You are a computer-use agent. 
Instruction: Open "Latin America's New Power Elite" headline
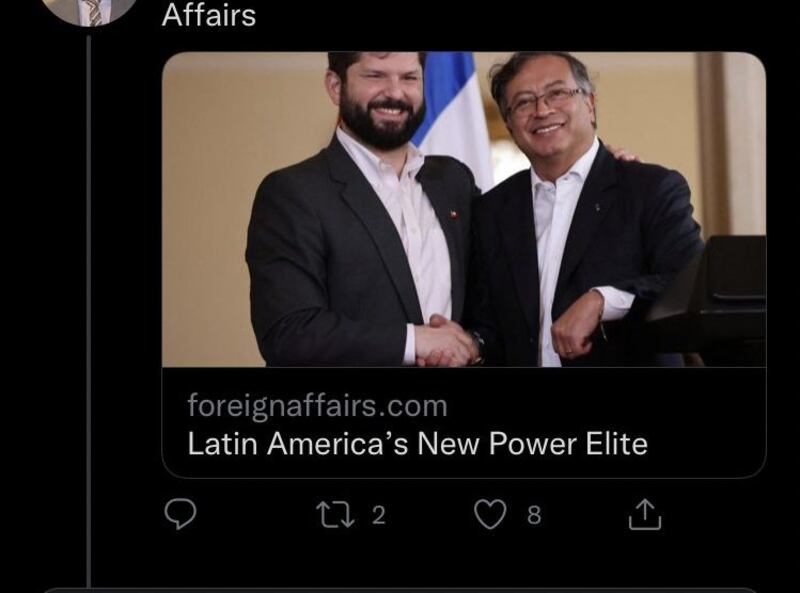pyautogui.click(x=417, y=443)
